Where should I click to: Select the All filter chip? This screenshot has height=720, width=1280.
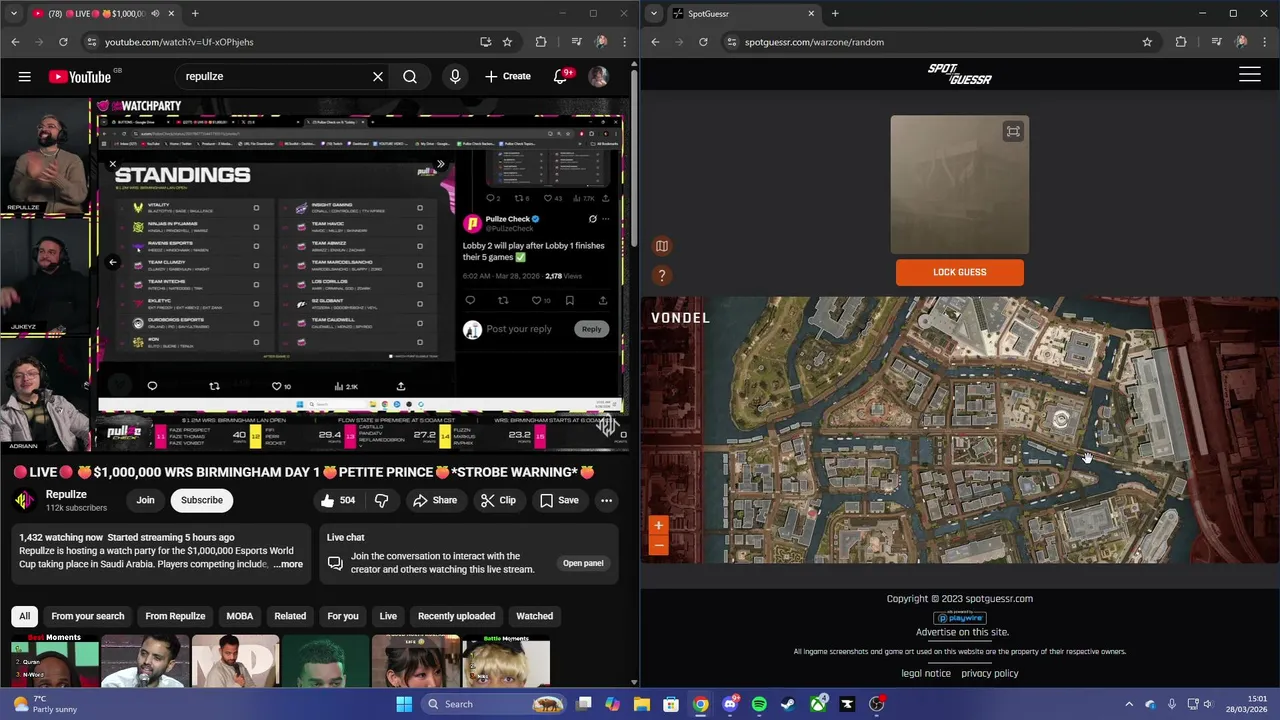pos(25,616)
